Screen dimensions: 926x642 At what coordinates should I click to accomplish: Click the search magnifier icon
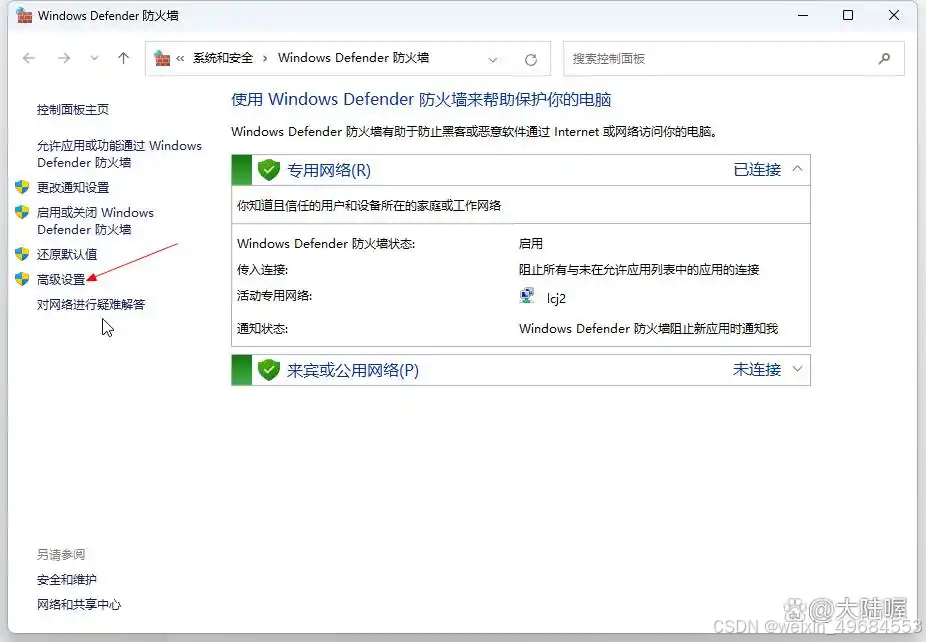[x=884, y=59]
